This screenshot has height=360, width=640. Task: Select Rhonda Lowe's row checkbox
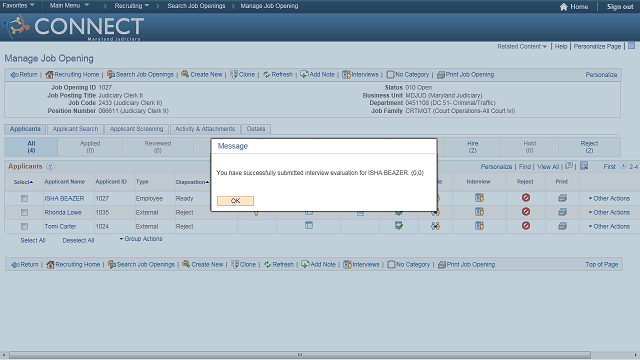(24, 212)
